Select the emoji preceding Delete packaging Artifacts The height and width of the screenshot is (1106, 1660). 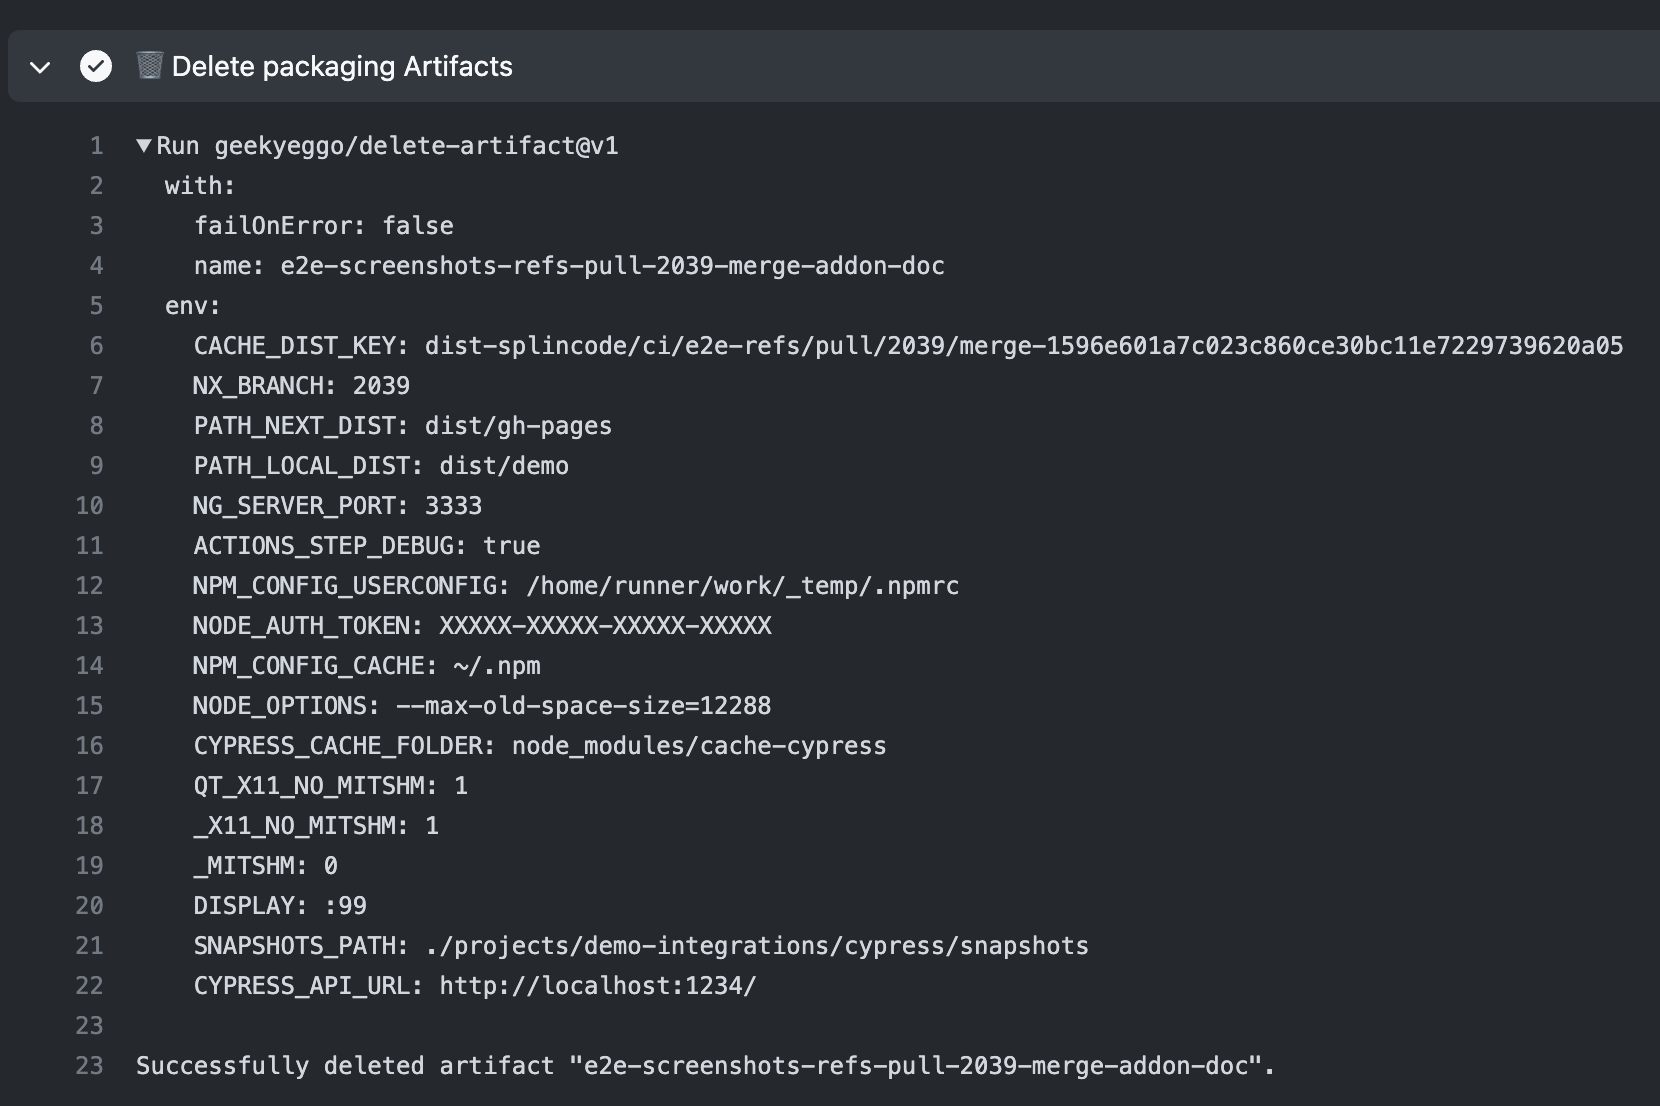[x=148, y=66]
